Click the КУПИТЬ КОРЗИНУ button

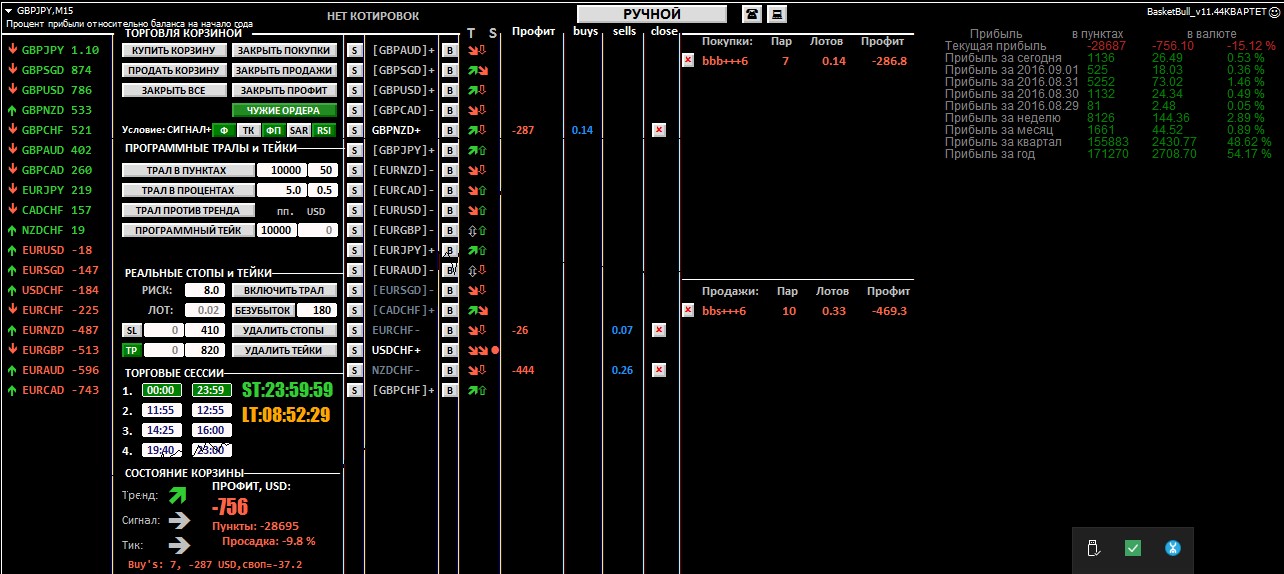tap(173, 50)
